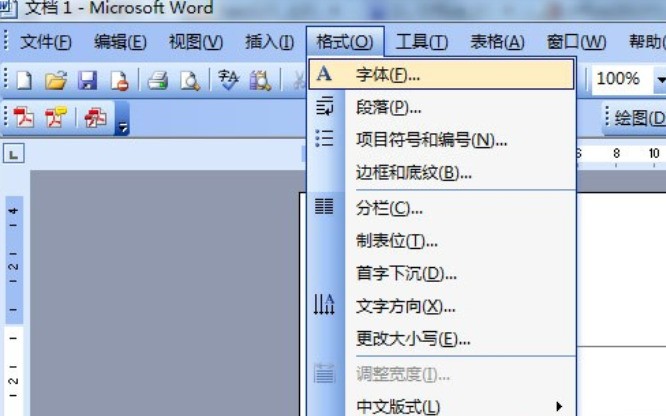Open the 窗口(W) menu
Viewport: 666px width, 416px height.
coord(576,42)
